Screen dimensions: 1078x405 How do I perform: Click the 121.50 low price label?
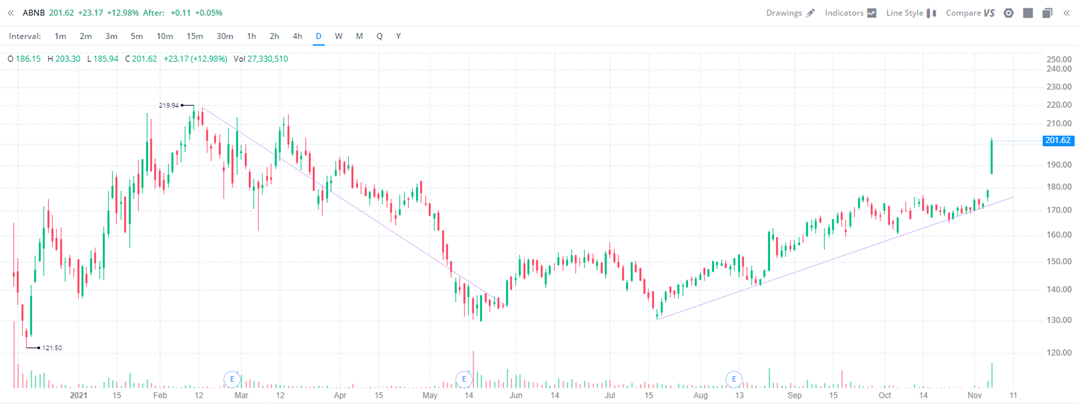52,348
